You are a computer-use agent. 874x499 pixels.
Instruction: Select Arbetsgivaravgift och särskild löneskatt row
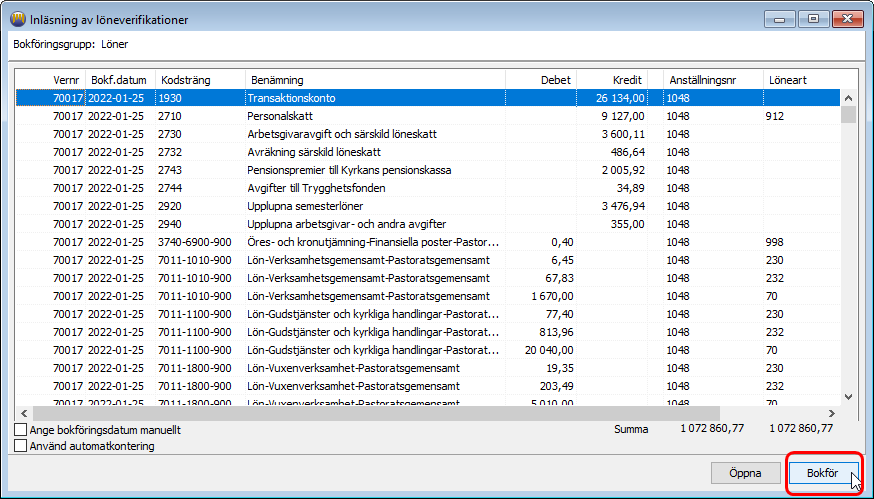428,134
